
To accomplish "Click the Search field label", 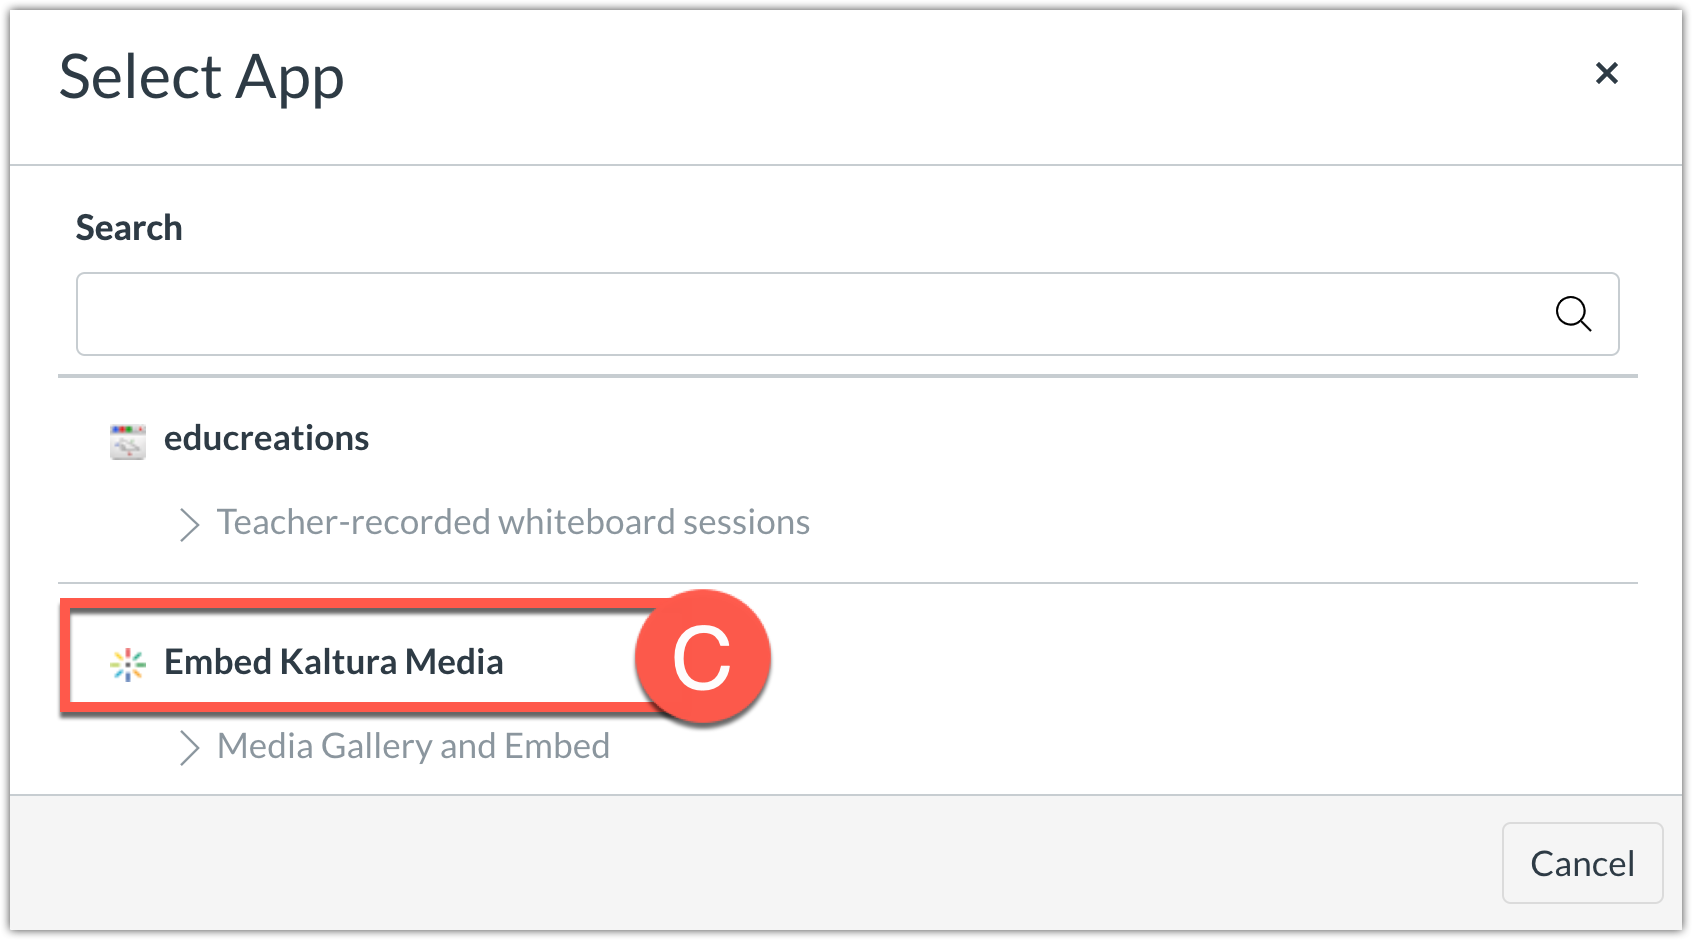I will pyautogui.click(x=129, y=228).
